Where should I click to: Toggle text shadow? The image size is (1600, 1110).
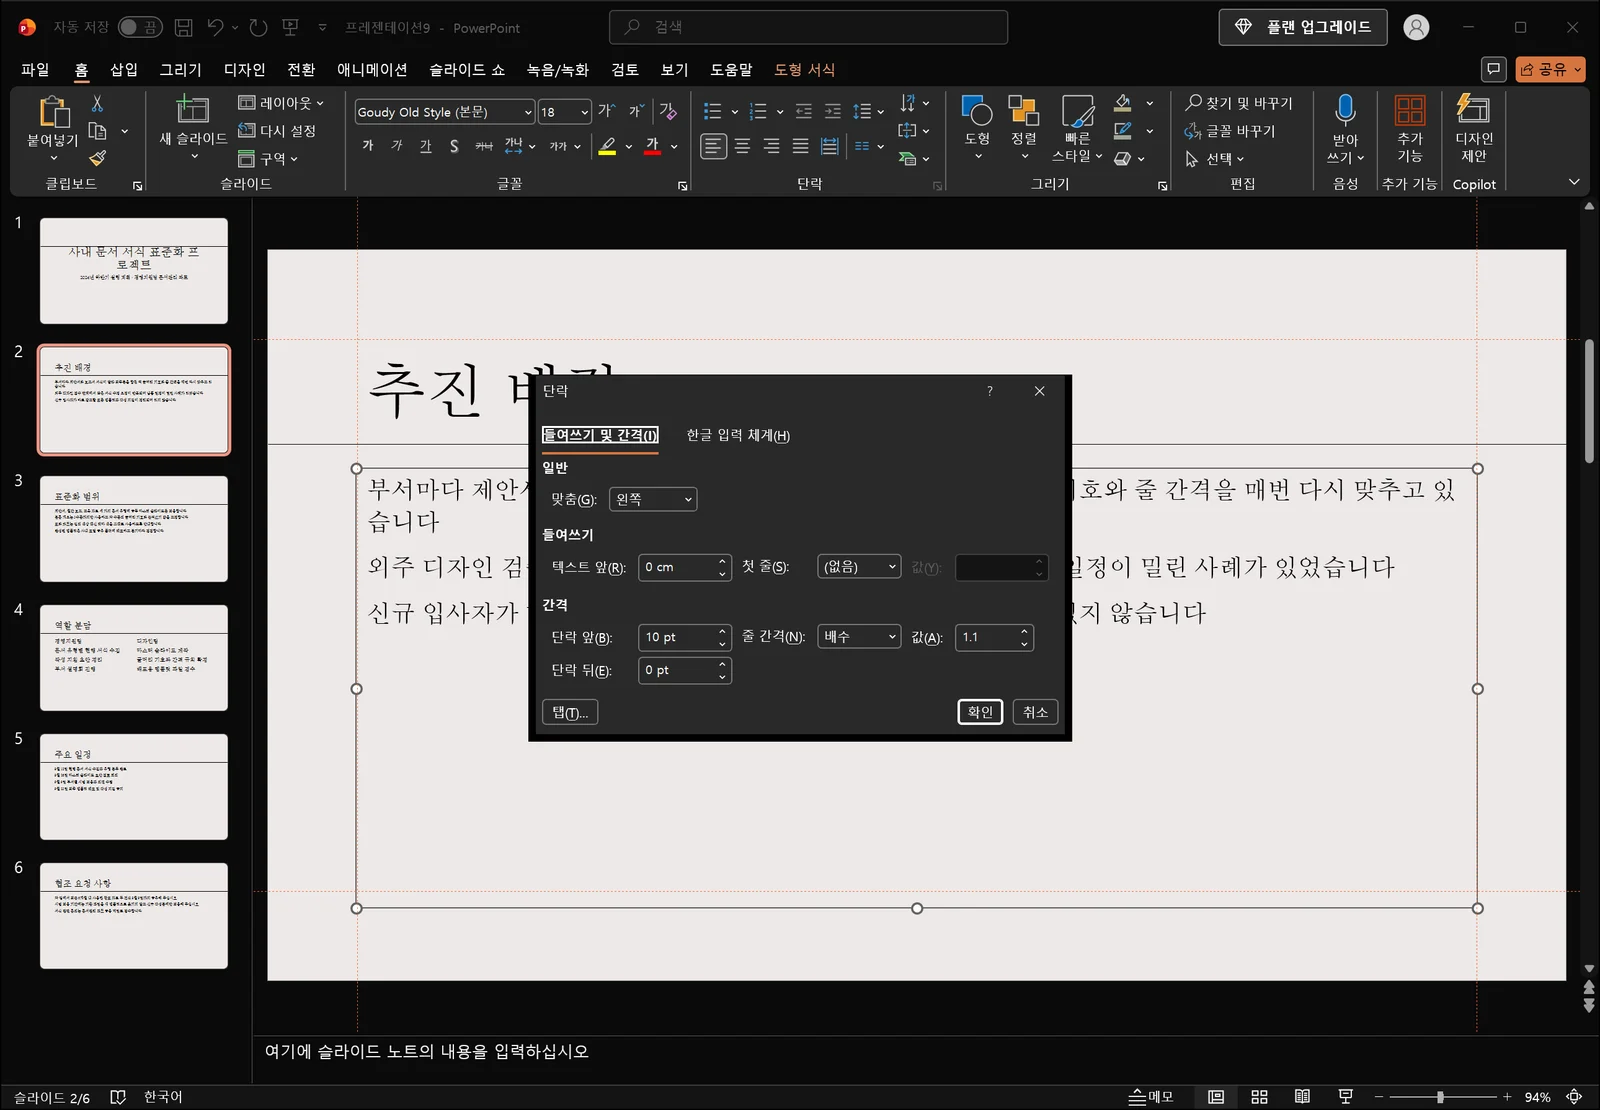pos(454,146)
